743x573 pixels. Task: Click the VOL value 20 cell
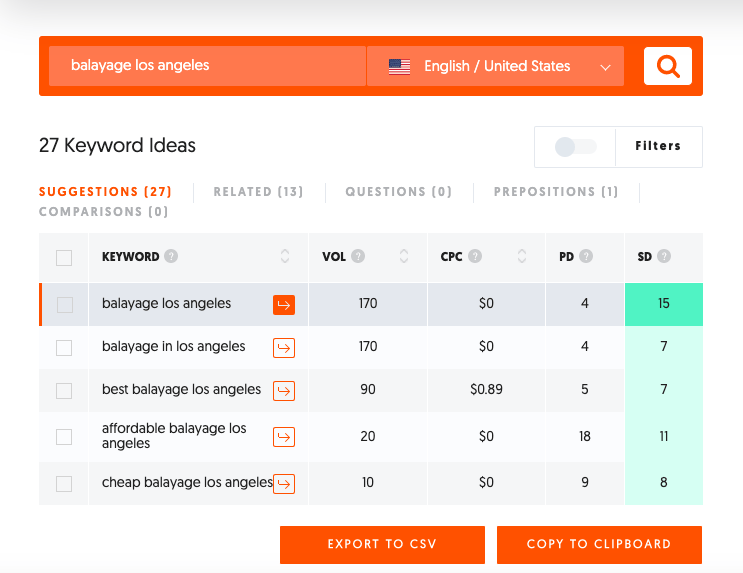(x=368, y=436)
